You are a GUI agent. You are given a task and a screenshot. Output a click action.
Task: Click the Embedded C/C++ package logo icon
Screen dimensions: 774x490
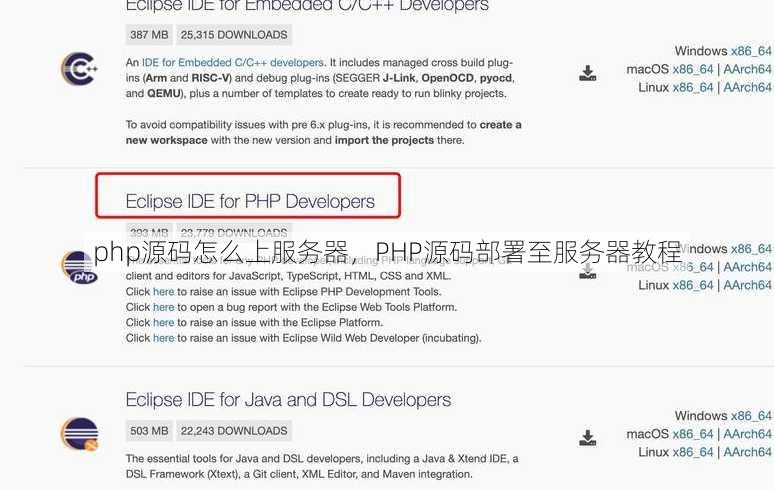click(x=79, y=69)
